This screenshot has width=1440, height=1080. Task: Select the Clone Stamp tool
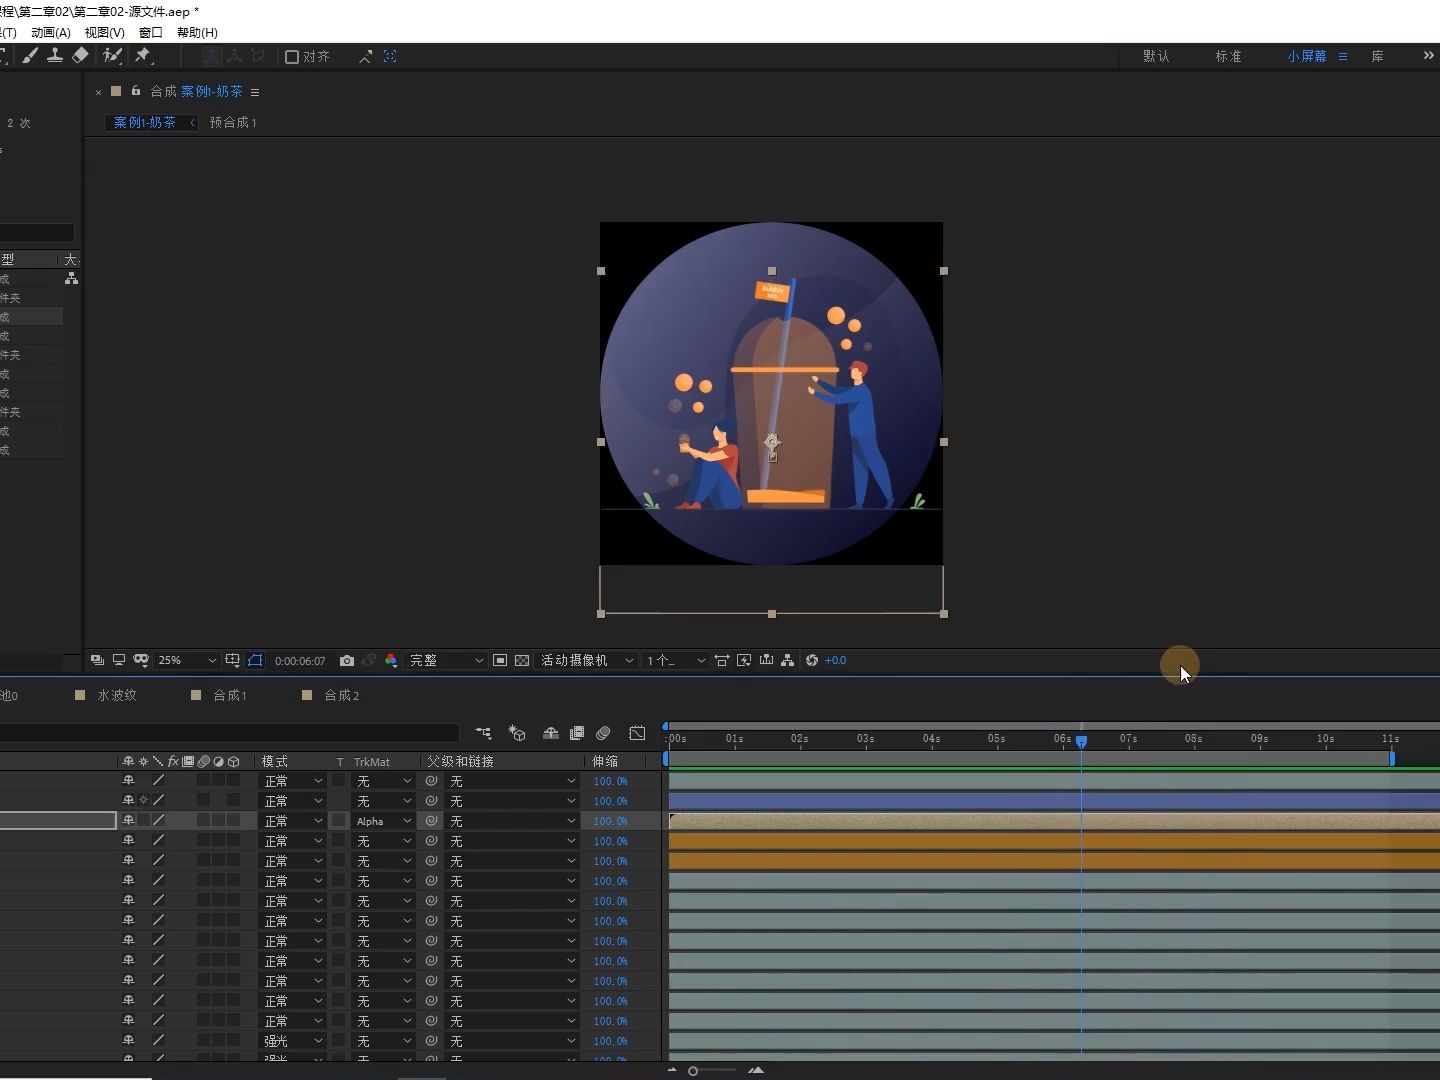click(x=55, y=56)
